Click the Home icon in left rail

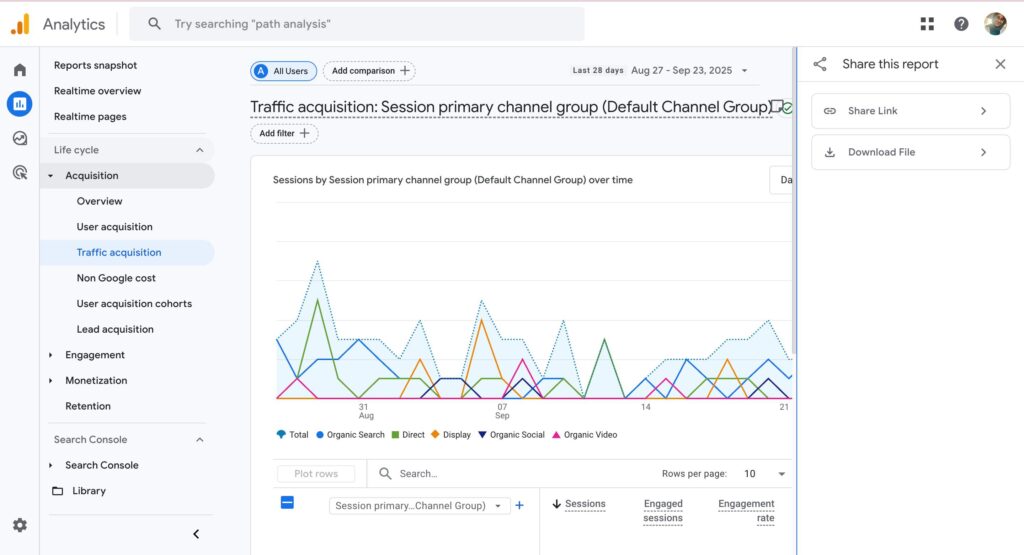(x=19, y=70)
